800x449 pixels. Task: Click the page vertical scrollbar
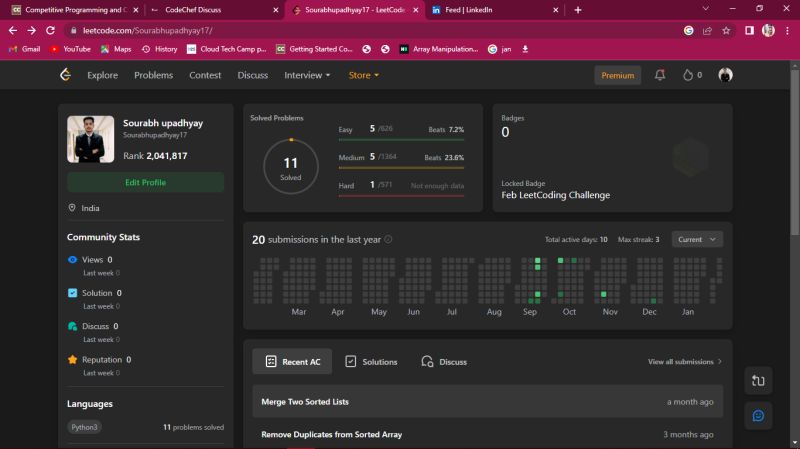pyautogui.click(x=794, y=153)
